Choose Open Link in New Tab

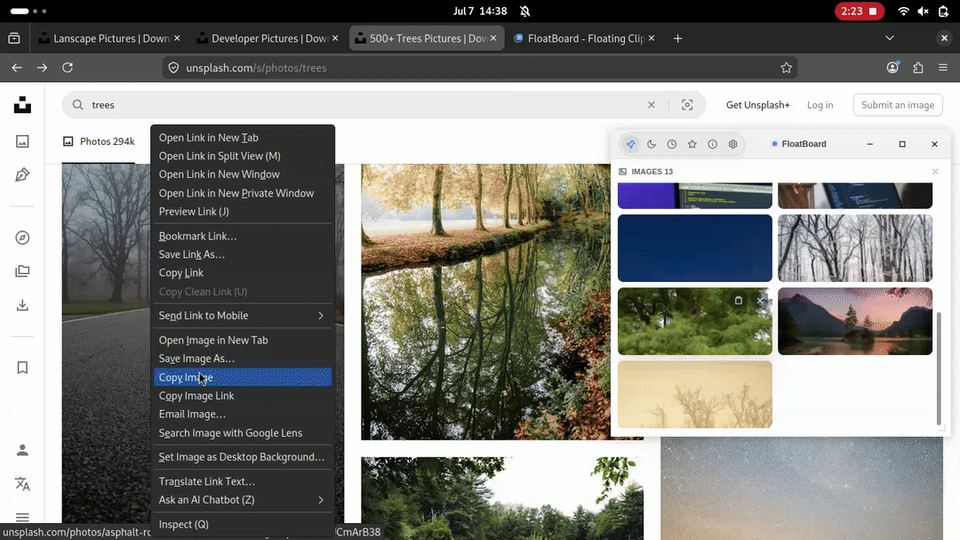(242, 138)
